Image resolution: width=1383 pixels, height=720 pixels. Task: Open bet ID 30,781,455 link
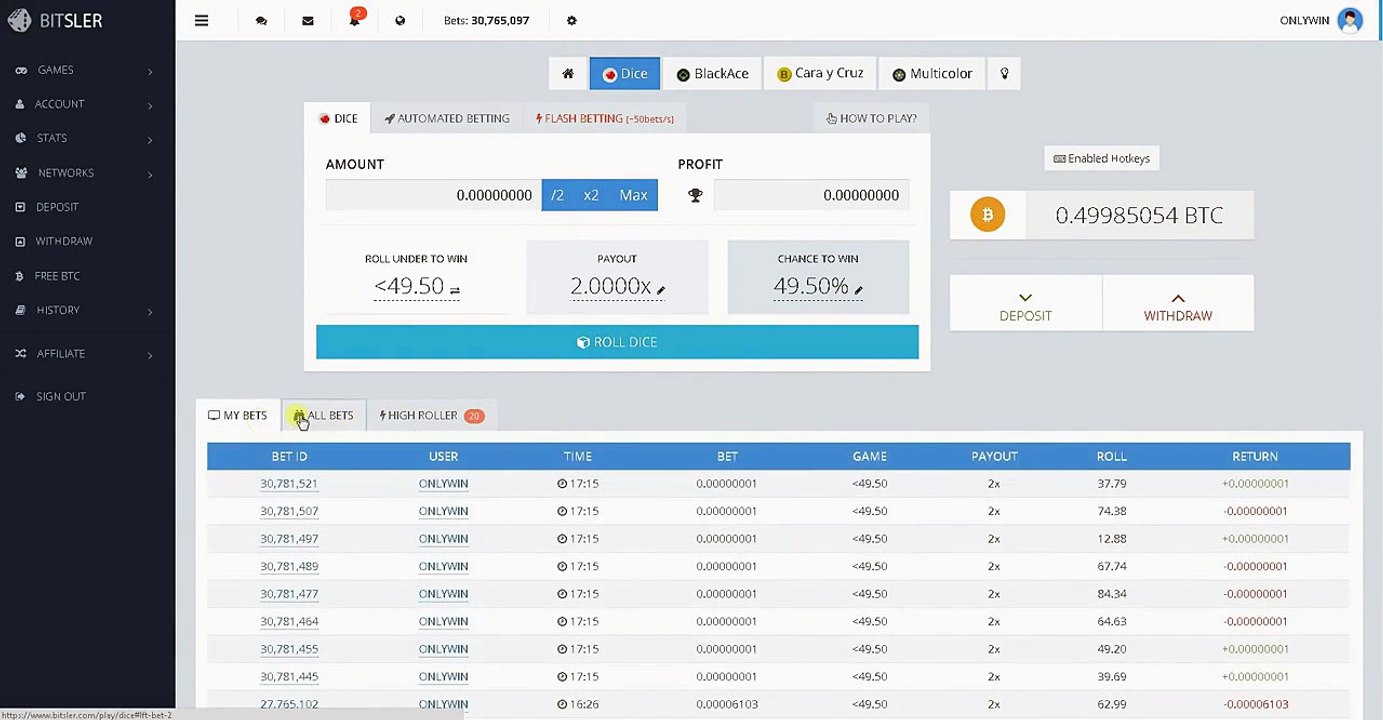click(289, 649)
